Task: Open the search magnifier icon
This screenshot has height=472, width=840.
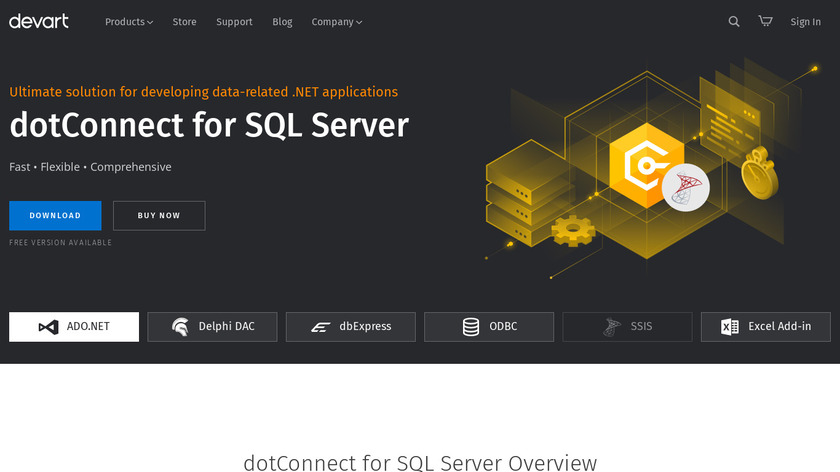Action: [x=734, y=21]
